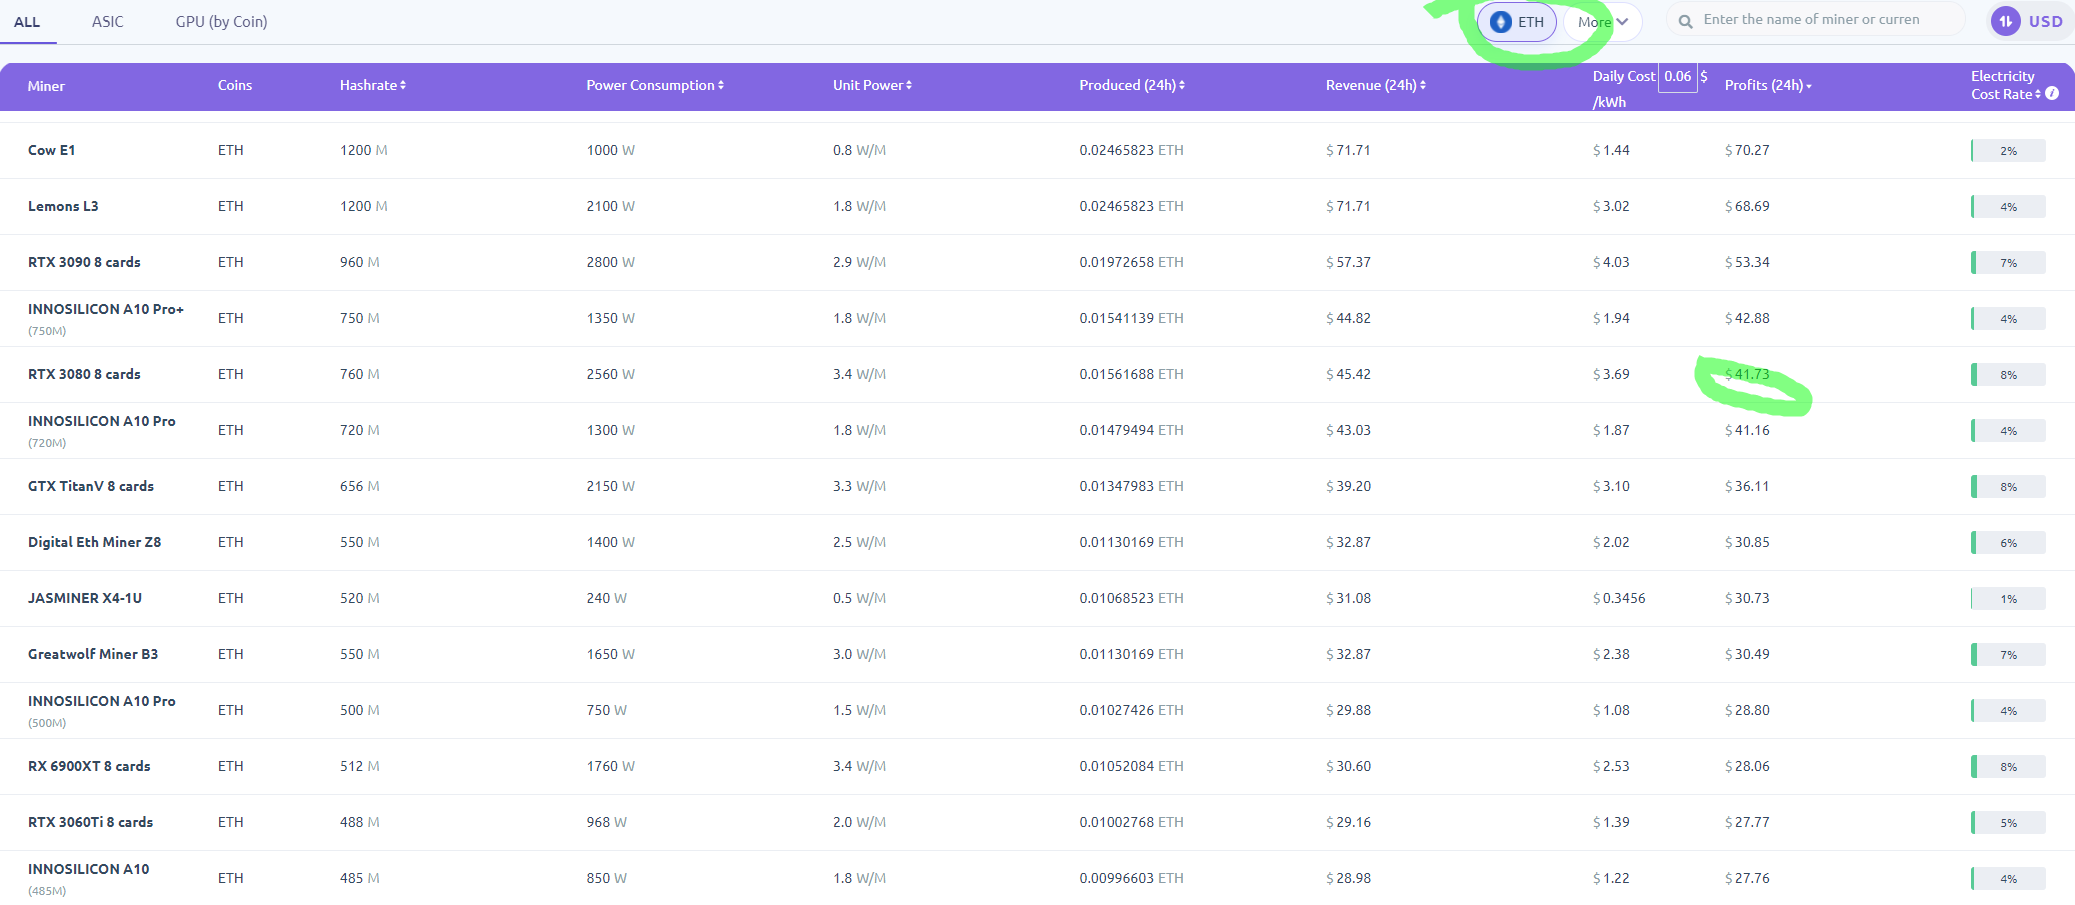Image resolution: width=2075 pixels, height=905 pixels.
Task: Open the Cow E1 miner entry
Action: click(52, 150)
